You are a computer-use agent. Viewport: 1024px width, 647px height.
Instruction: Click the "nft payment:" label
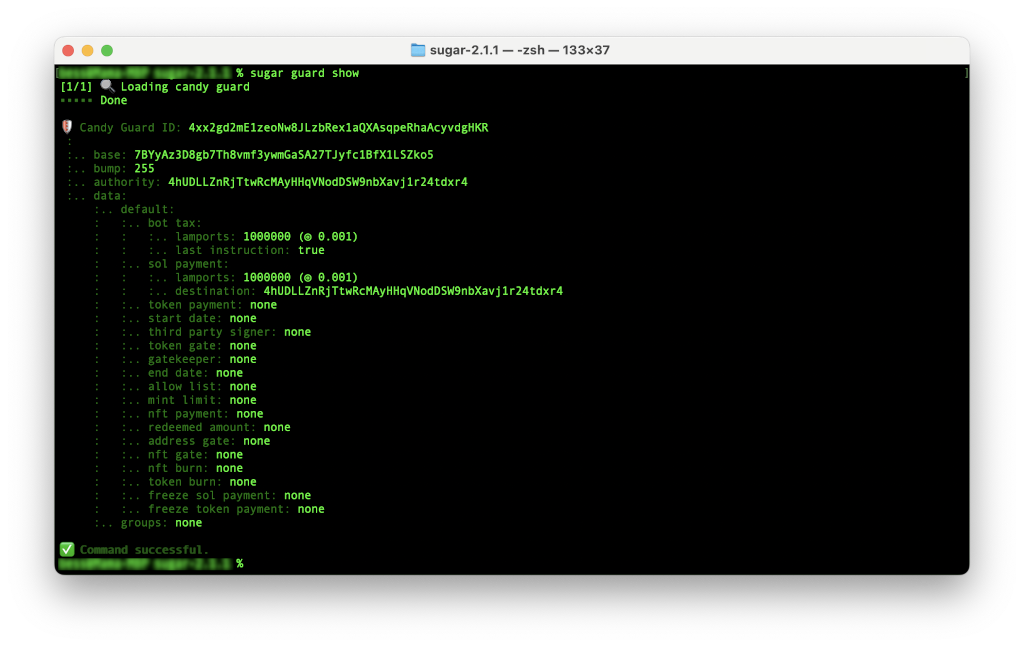click(x=189, y=414)
